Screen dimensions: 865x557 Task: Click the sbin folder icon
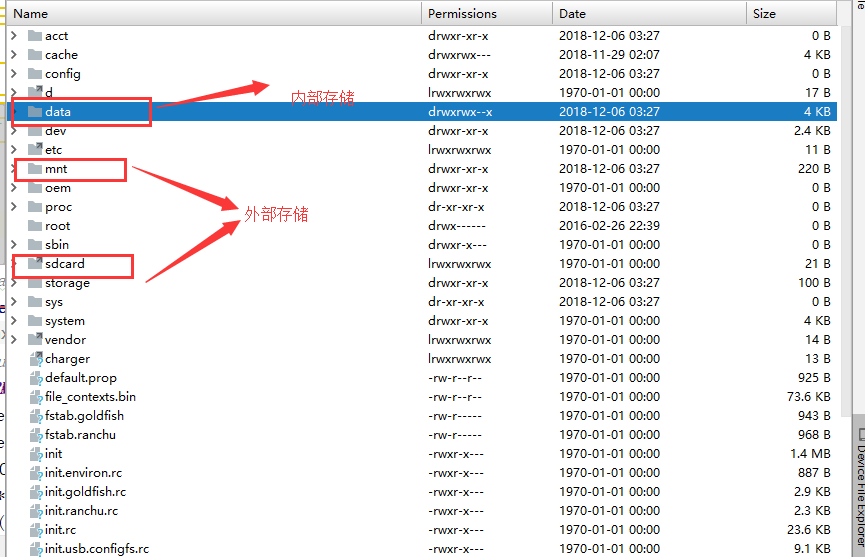click(x=35, y=244)
